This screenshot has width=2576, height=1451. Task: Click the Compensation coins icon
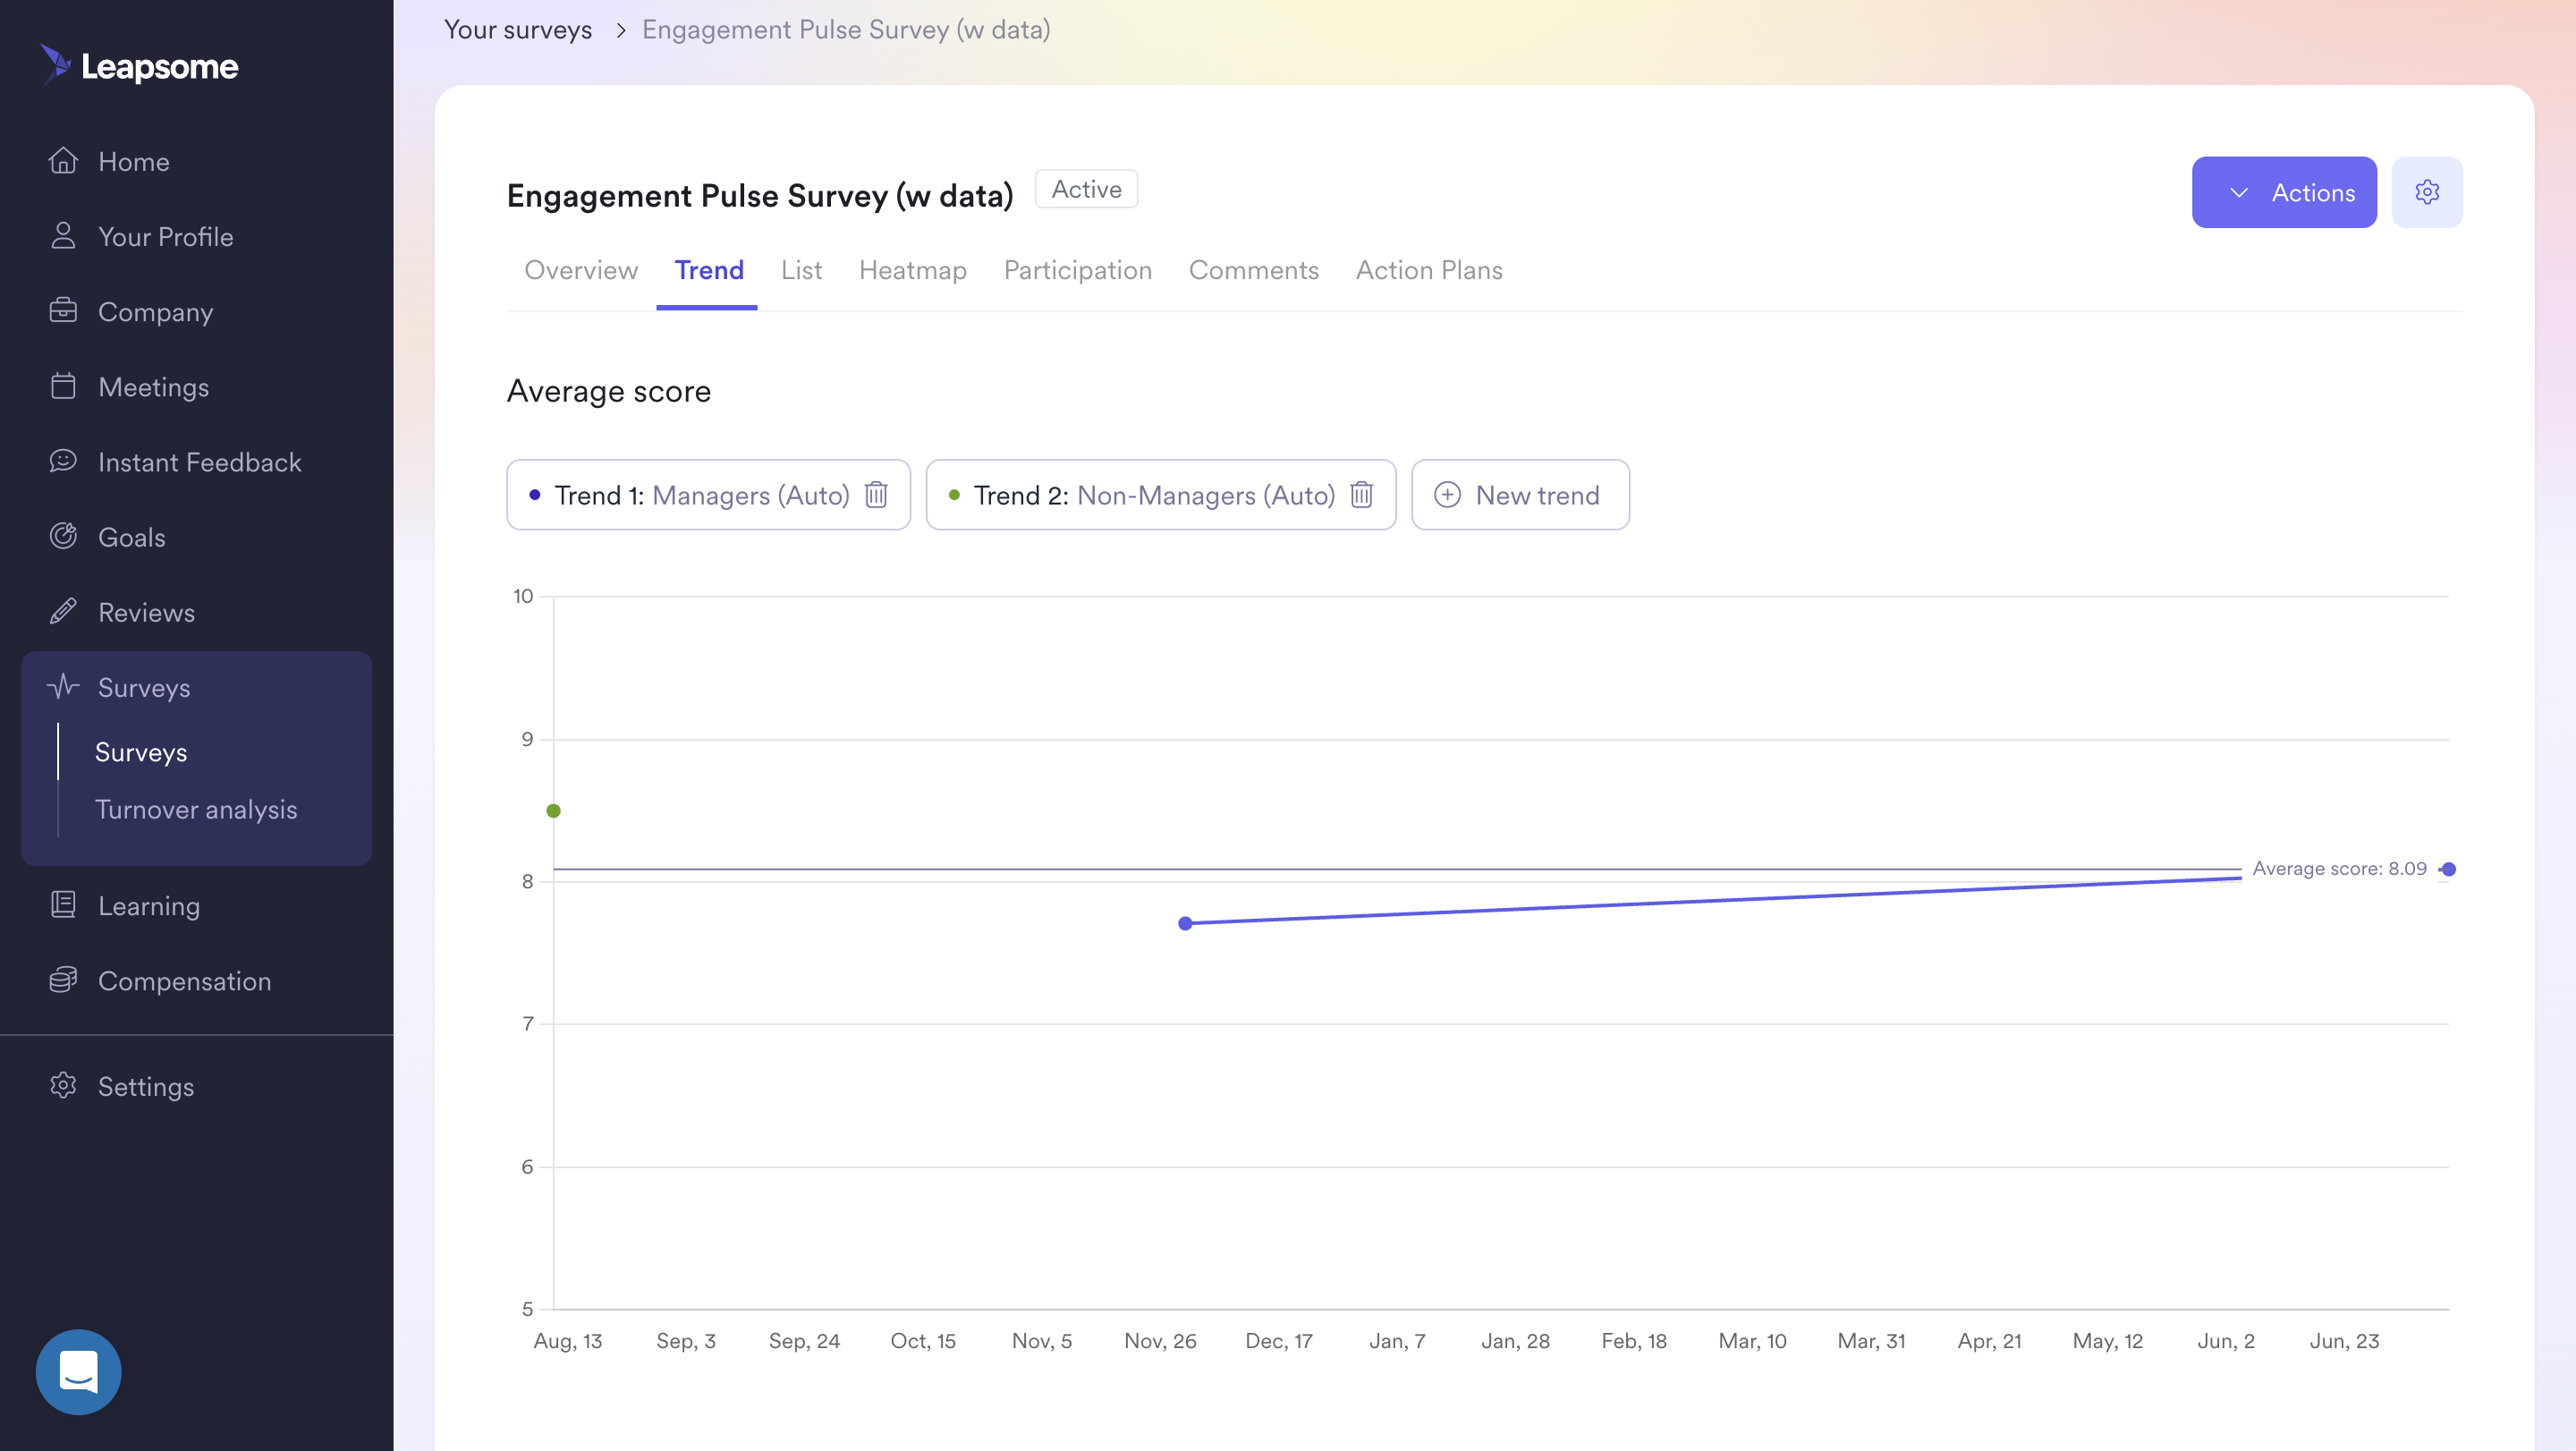[x=63, y=980]
